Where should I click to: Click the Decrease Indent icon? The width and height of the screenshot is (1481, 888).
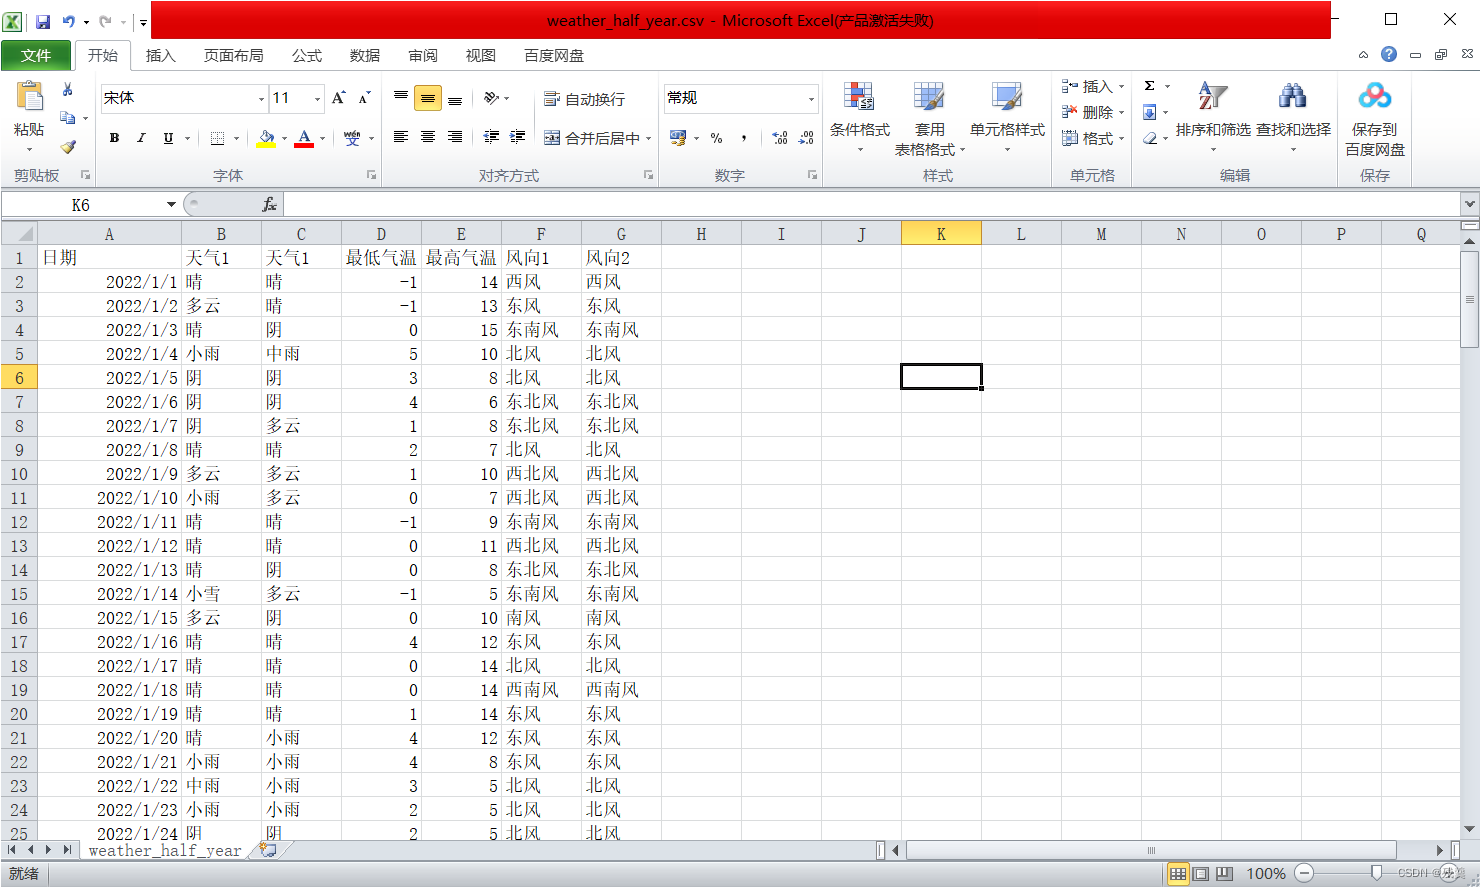pyautogui.click(x=492, y=137)
